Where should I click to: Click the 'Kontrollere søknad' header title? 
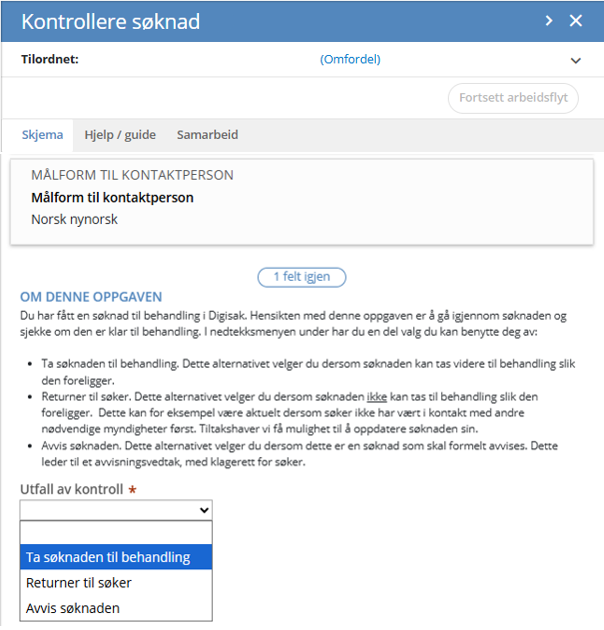[x=111, y=22]
